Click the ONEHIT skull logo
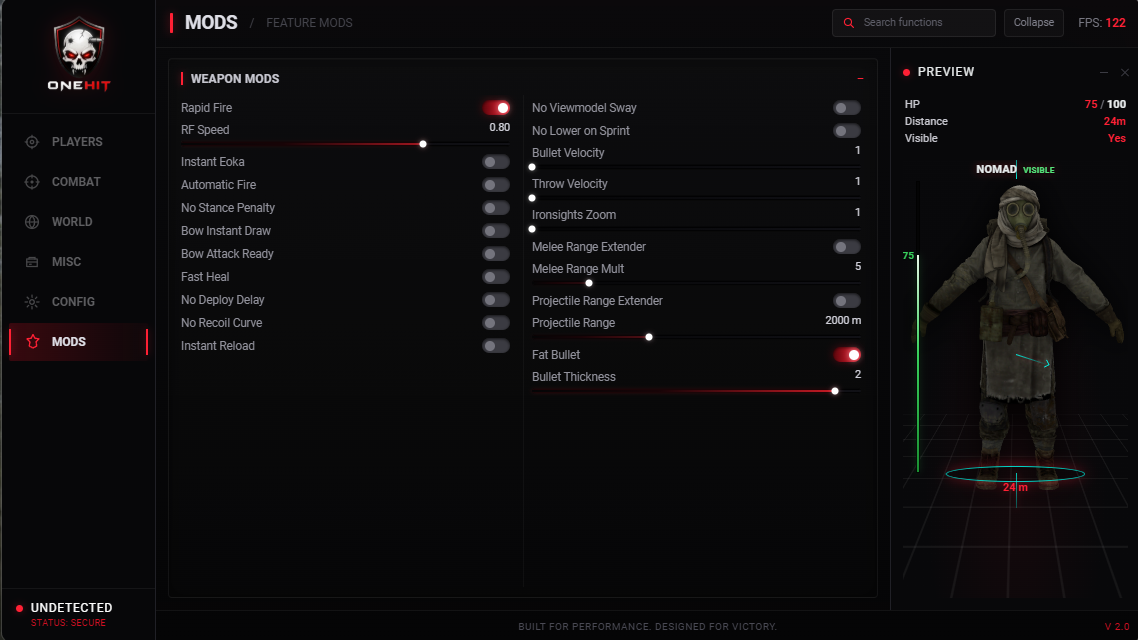Screen dimensions: 1138x640 [x=79, y=54]
